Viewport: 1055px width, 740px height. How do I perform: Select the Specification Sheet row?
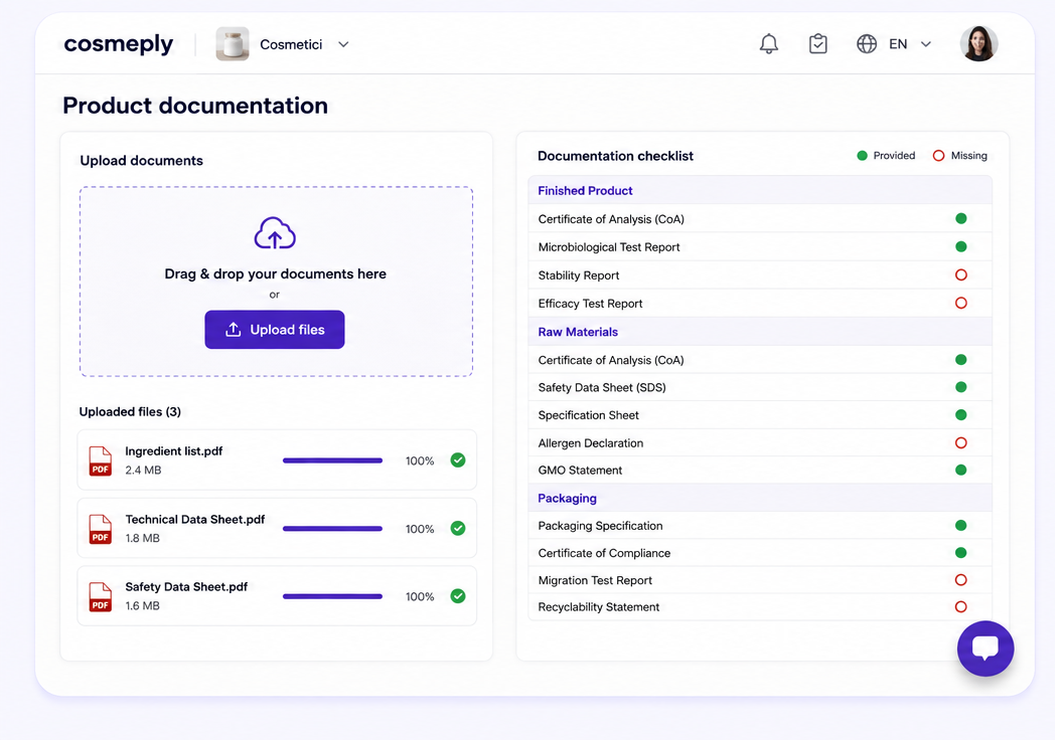[x=760, y=415]
